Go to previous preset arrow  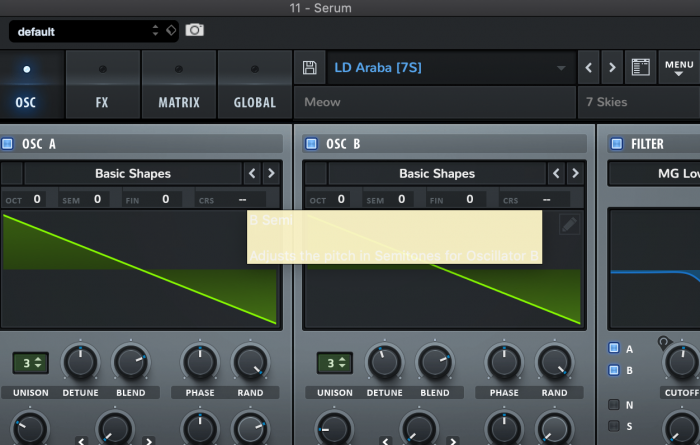[588, 68]
